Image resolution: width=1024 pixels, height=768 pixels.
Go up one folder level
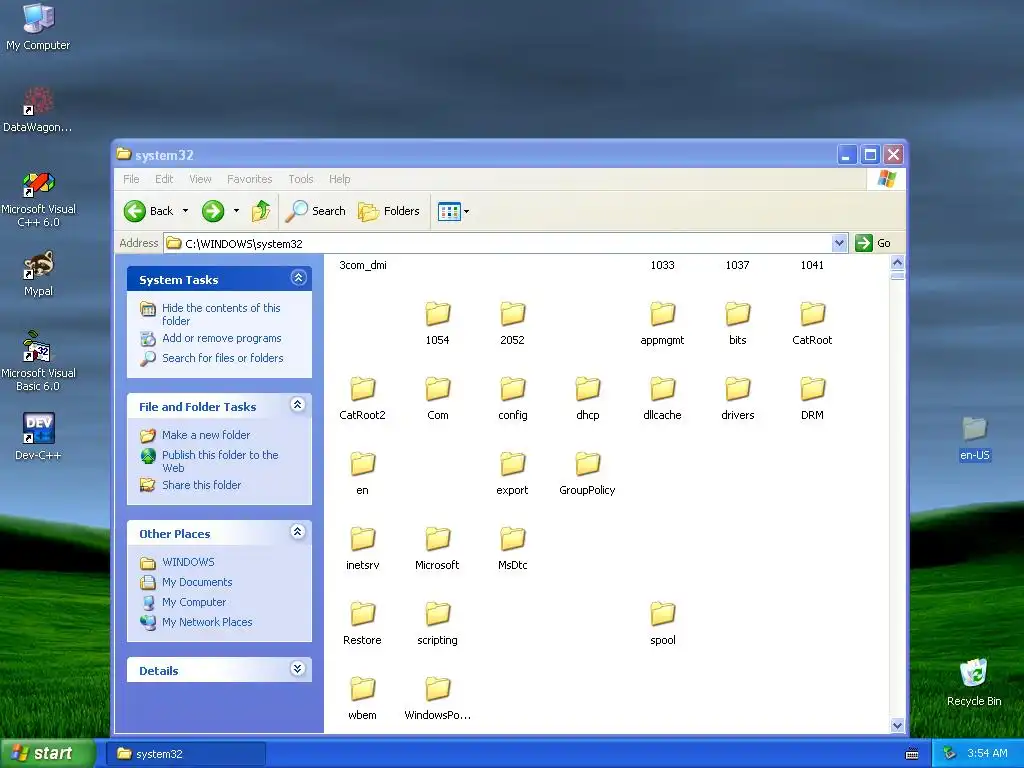[x=261, y=211]
